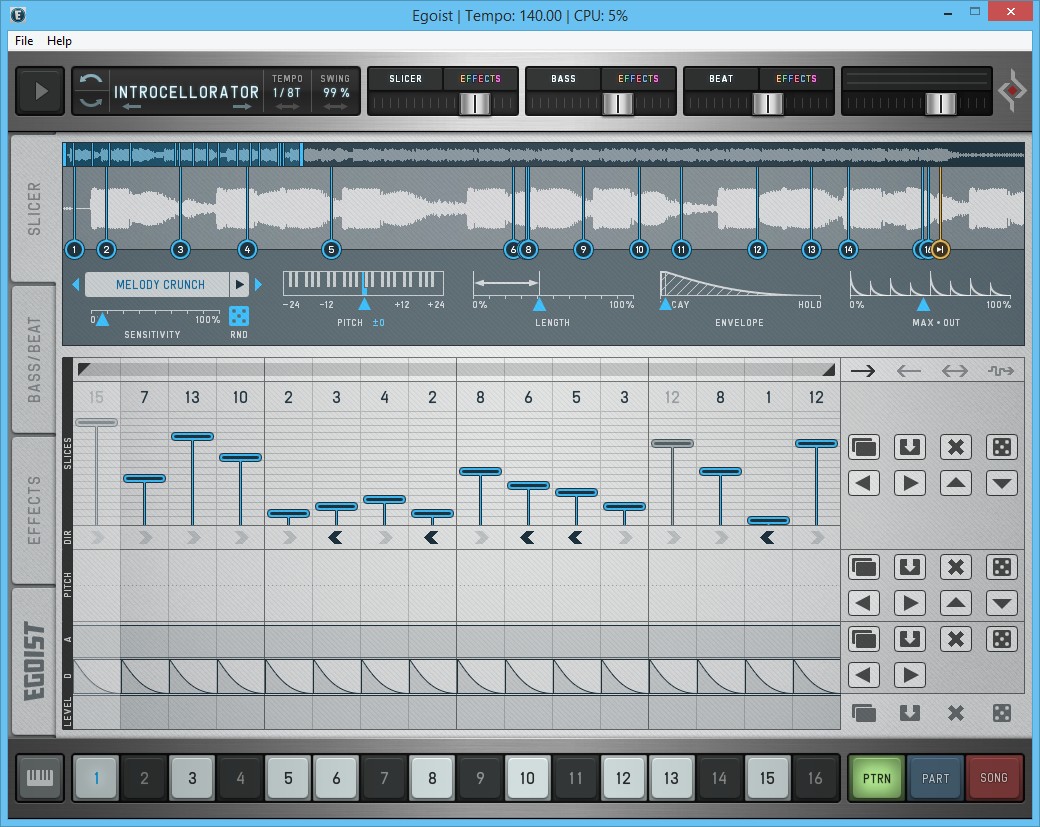Open the MELODY CRUNCH preset selector
The height and width of the screenshot is (827, 1040).
click(157, 285)
